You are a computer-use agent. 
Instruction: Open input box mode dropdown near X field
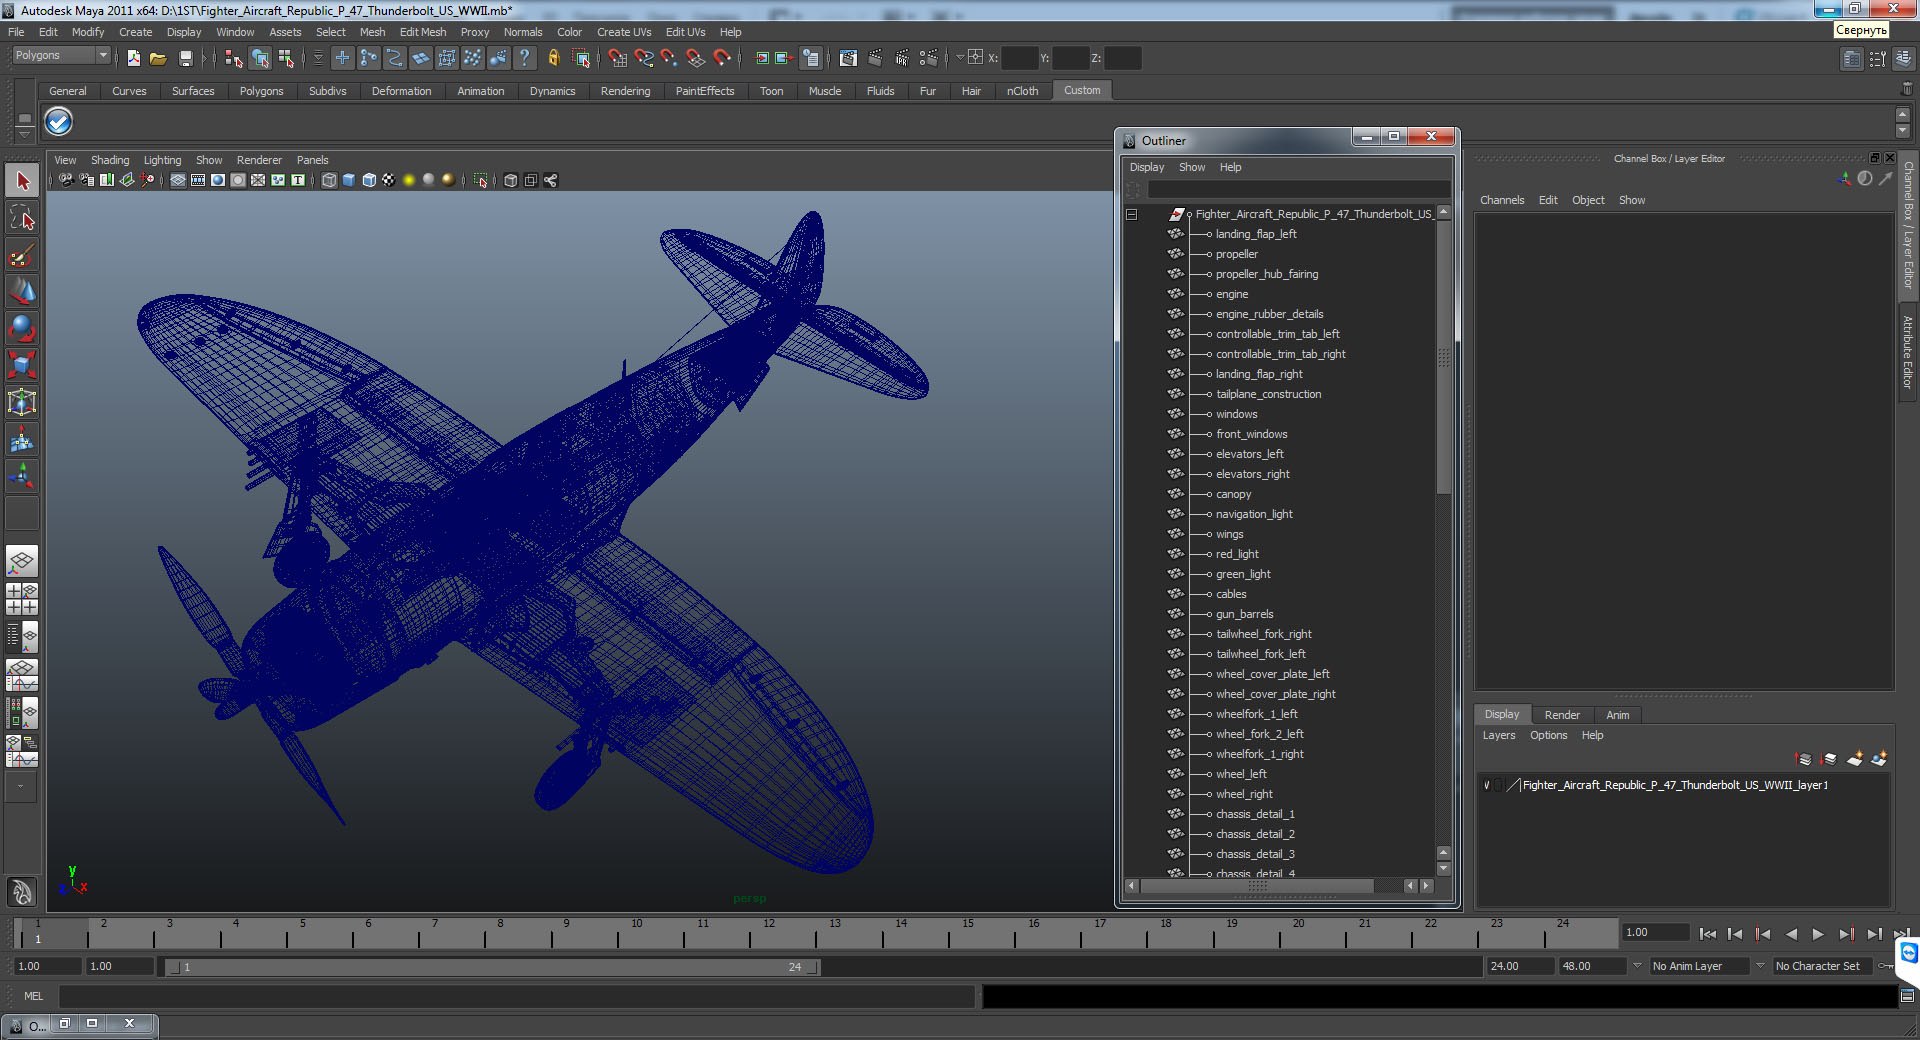point(959,58)
